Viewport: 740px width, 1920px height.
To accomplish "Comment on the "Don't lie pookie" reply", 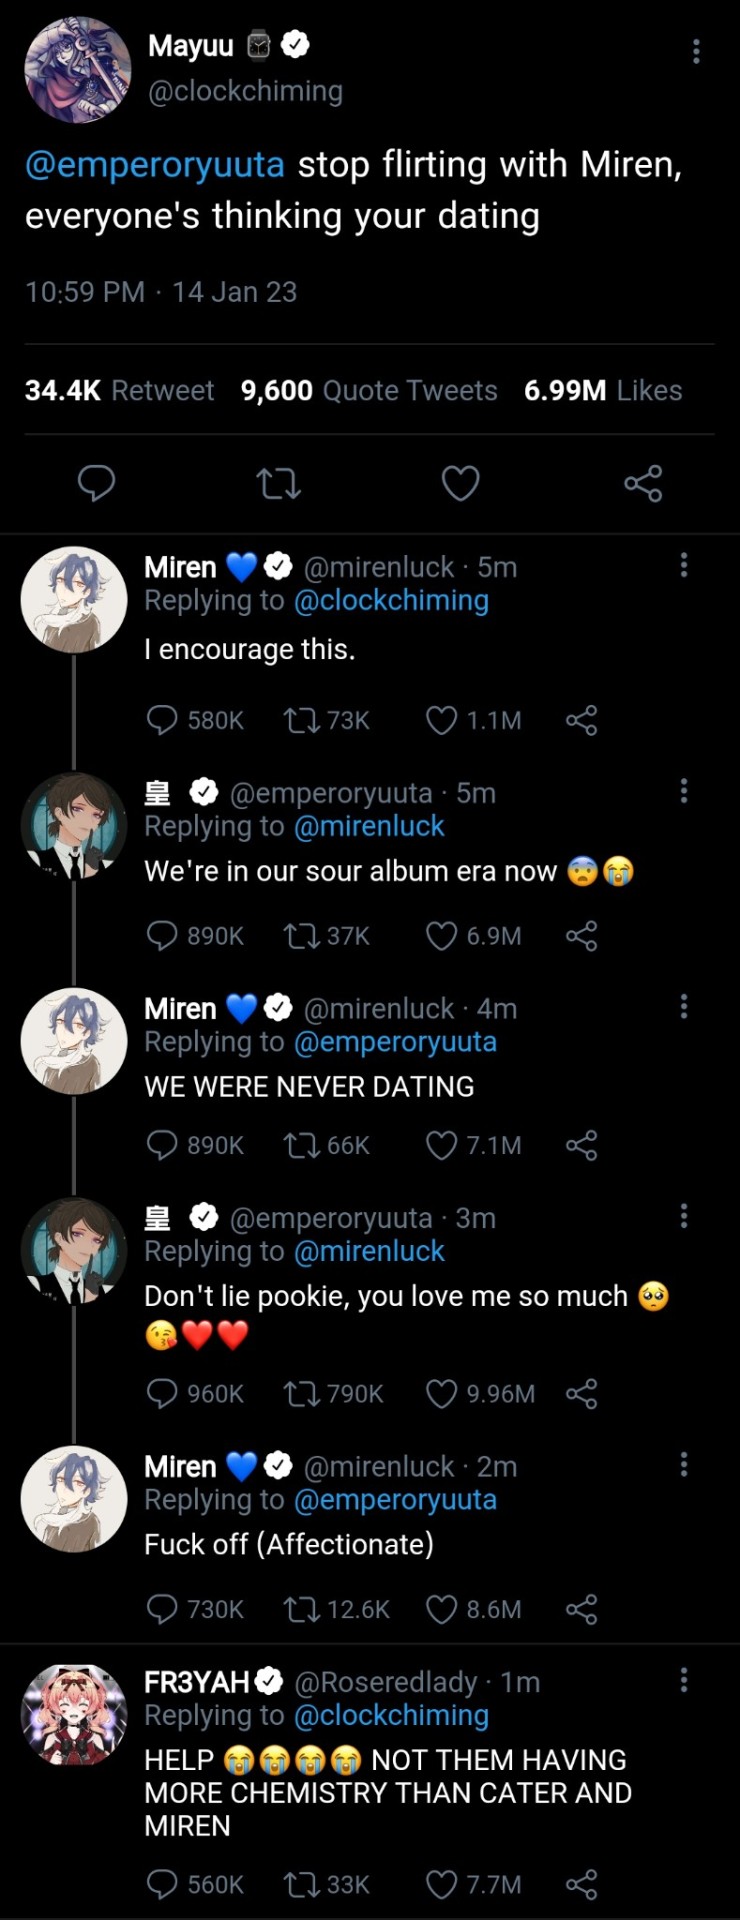I will coord(162,1393).
